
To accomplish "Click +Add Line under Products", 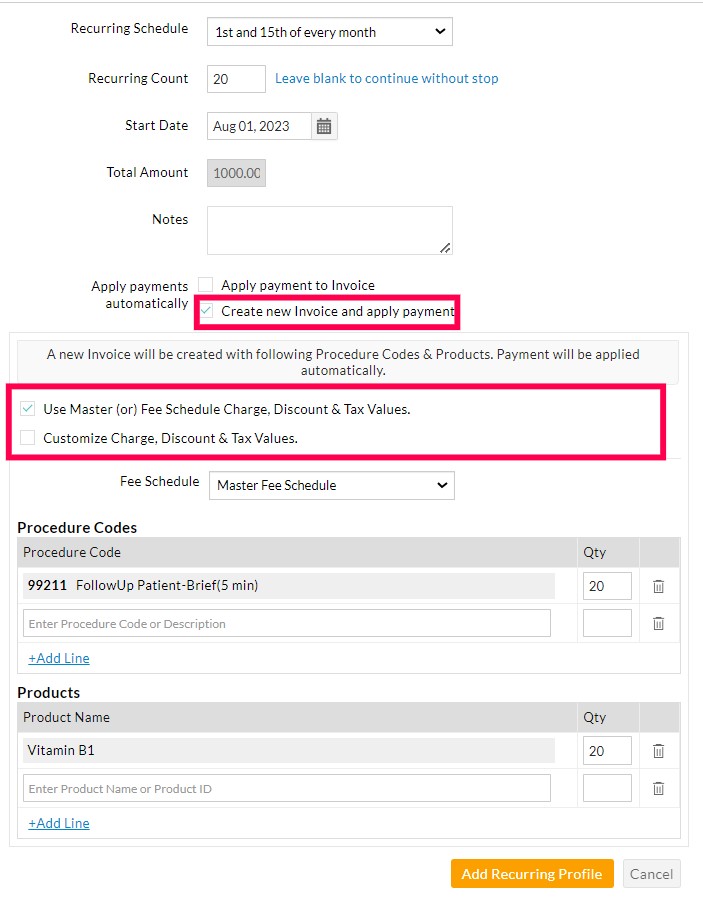I will click(59, 823).
